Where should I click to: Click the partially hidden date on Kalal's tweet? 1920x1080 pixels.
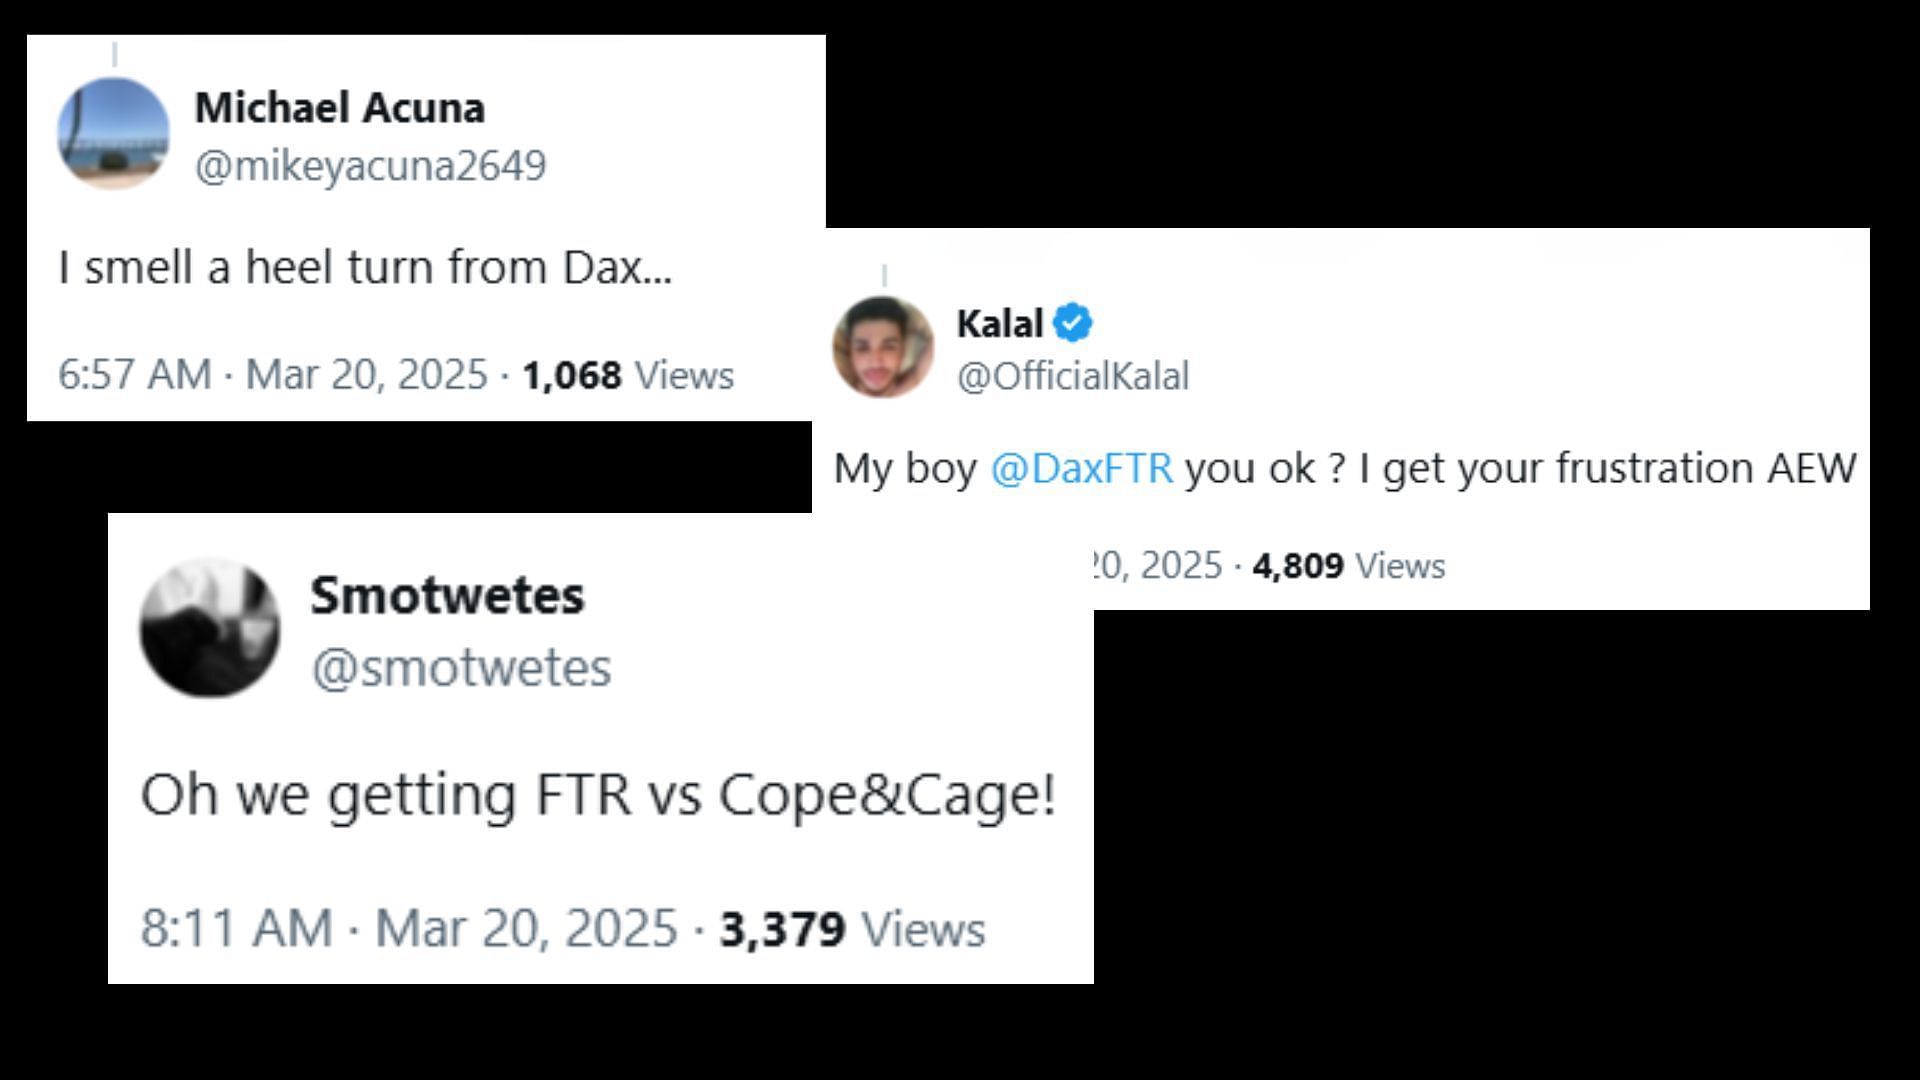pyautogui.click(x=1158, y=566)
